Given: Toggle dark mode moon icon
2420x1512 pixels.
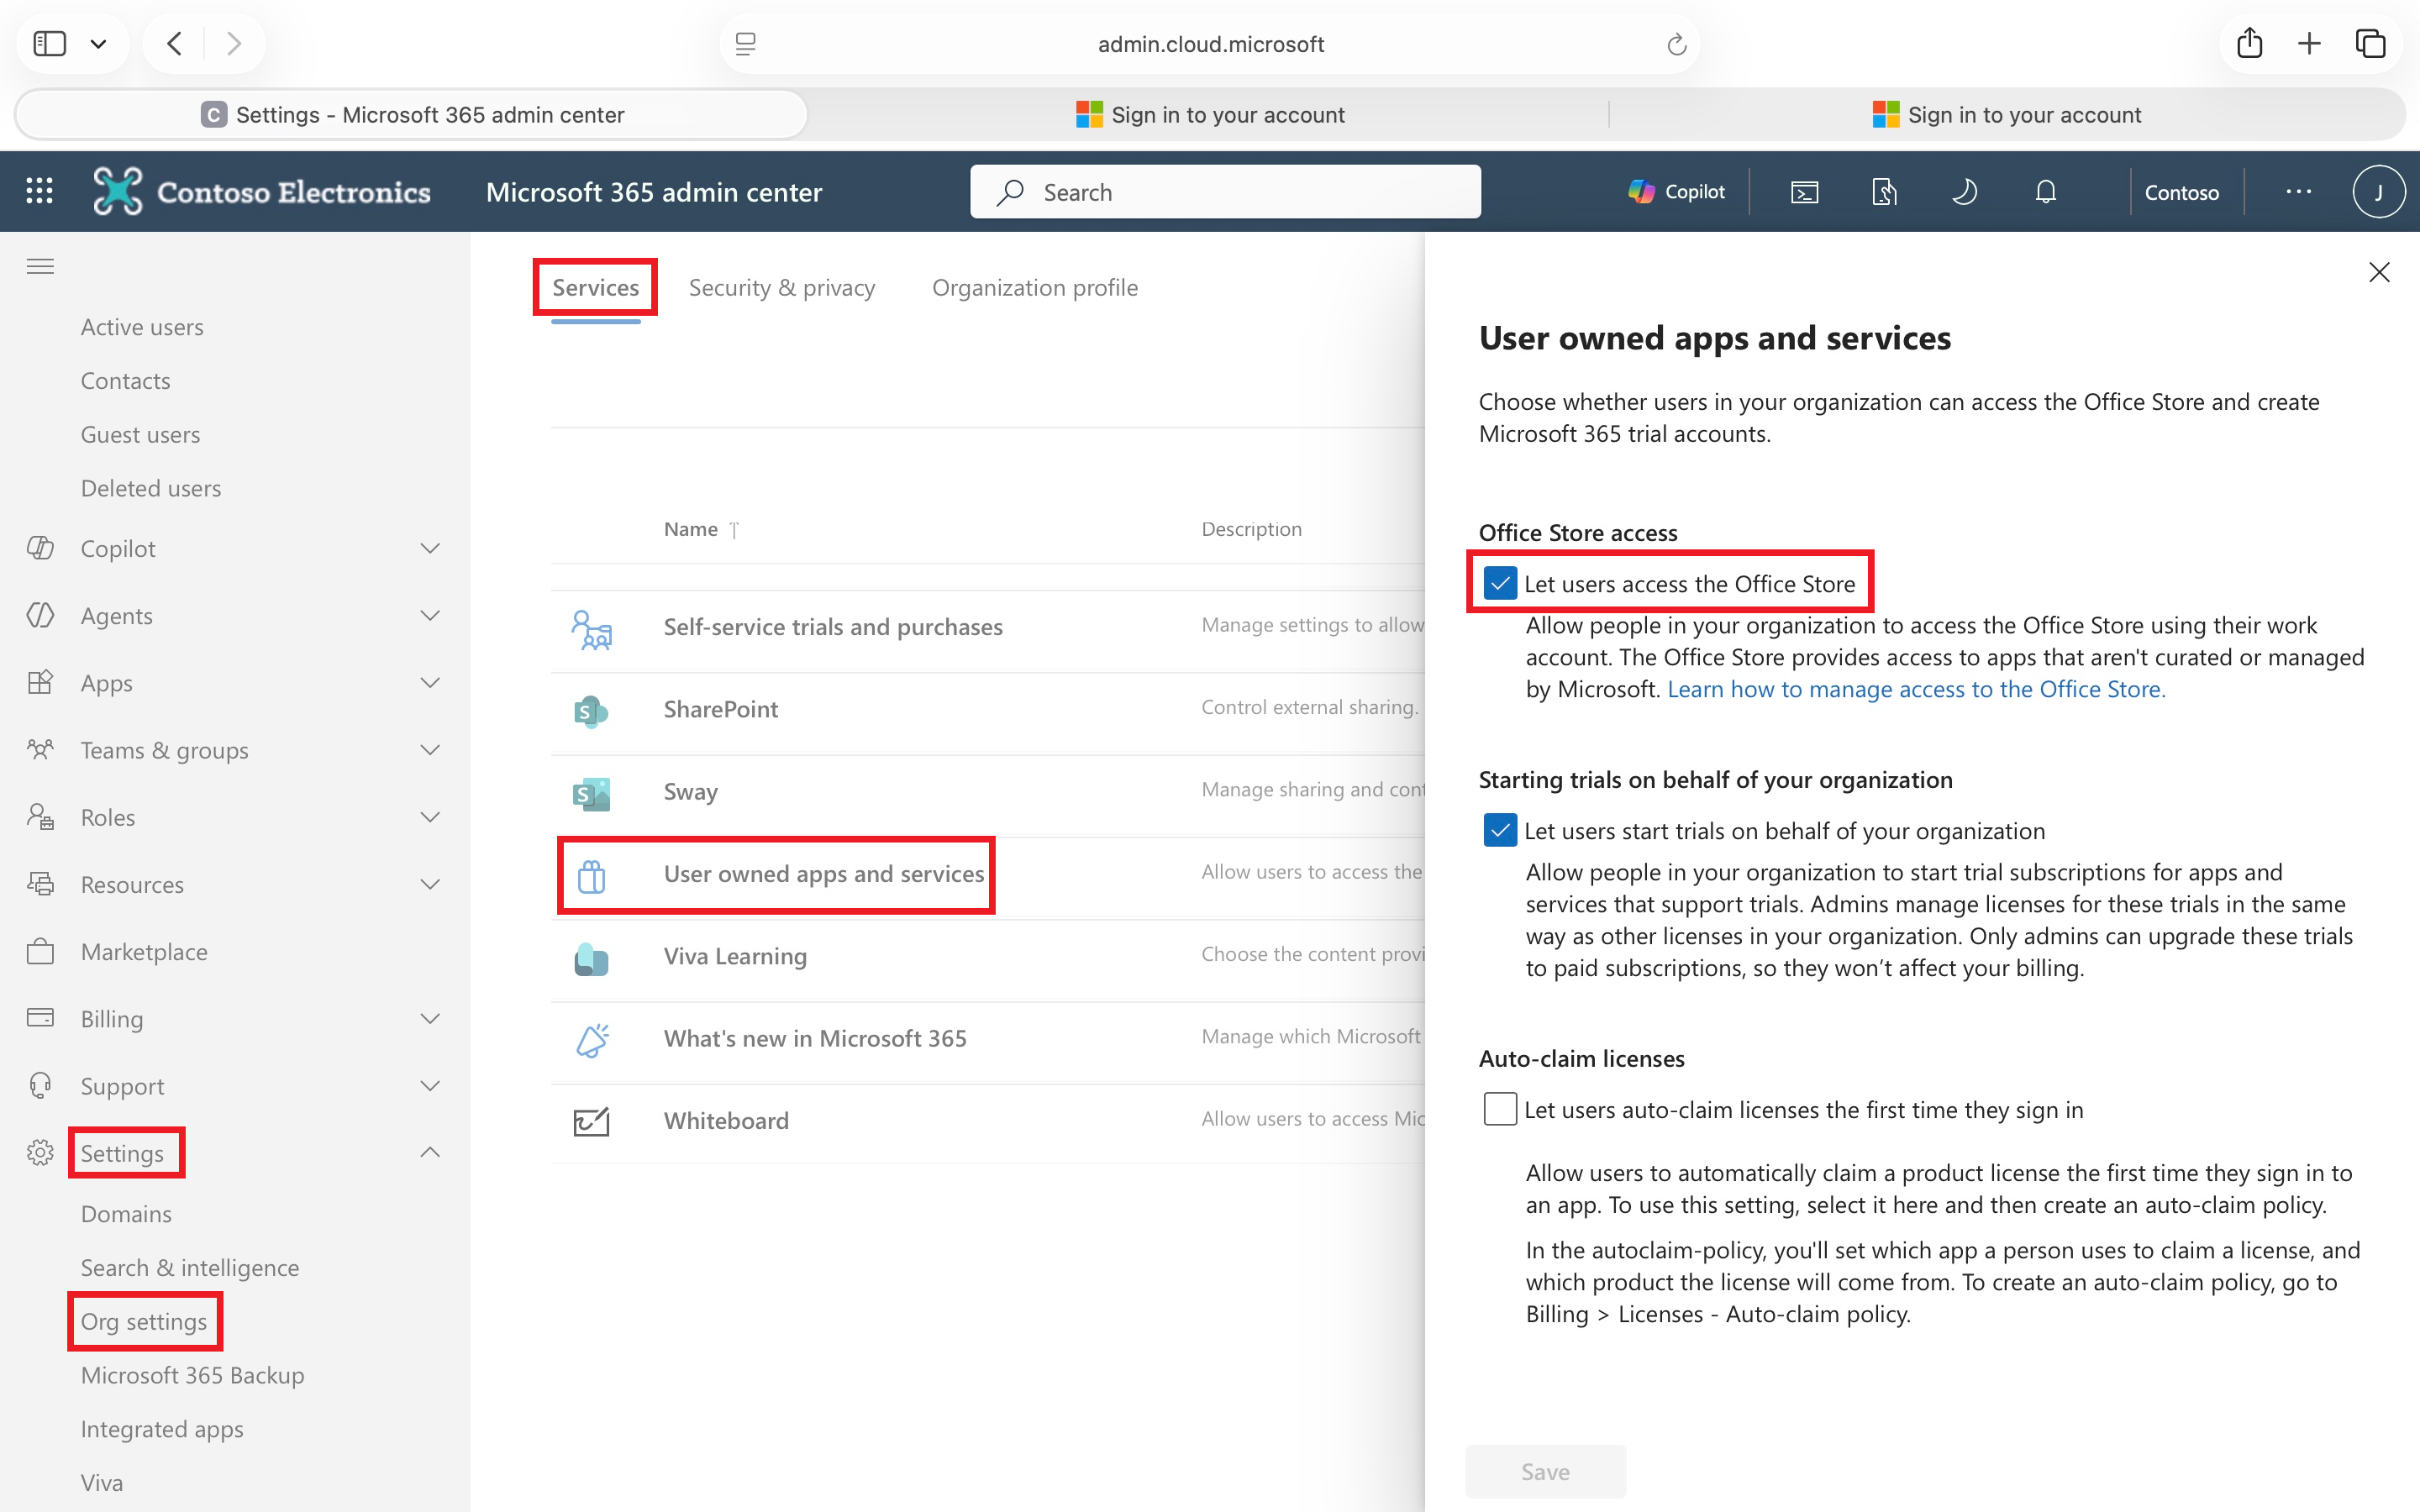Looking at the screenshot, I should [1965, 191].
